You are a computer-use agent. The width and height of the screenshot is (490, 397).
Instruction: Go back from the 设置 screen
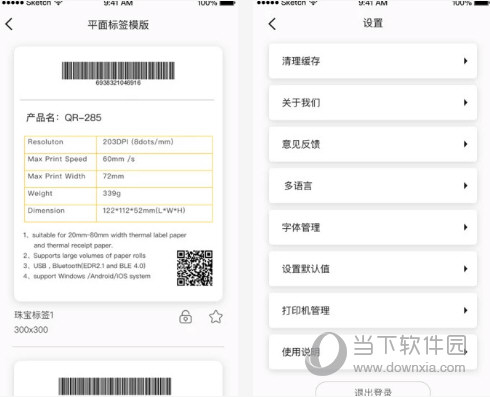coord(272,24)
